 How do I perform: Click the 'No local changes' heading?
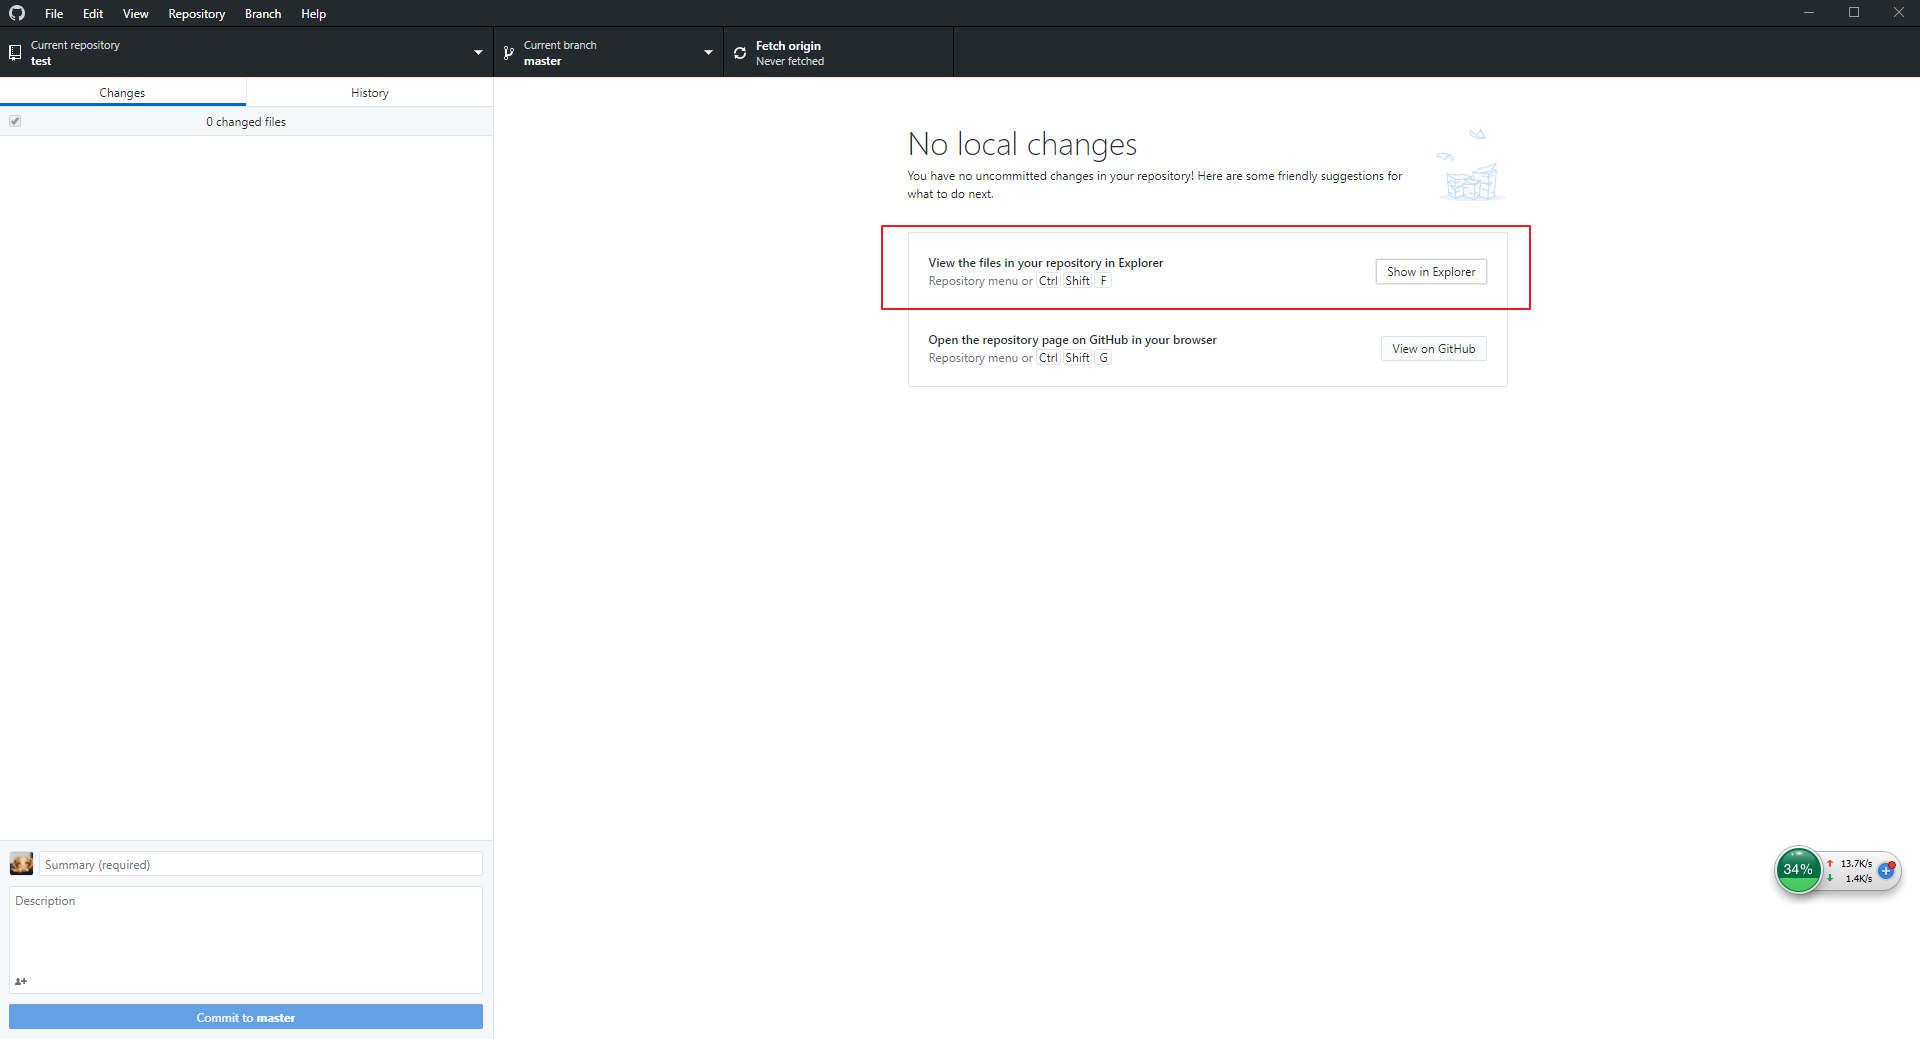(1022, 144)
